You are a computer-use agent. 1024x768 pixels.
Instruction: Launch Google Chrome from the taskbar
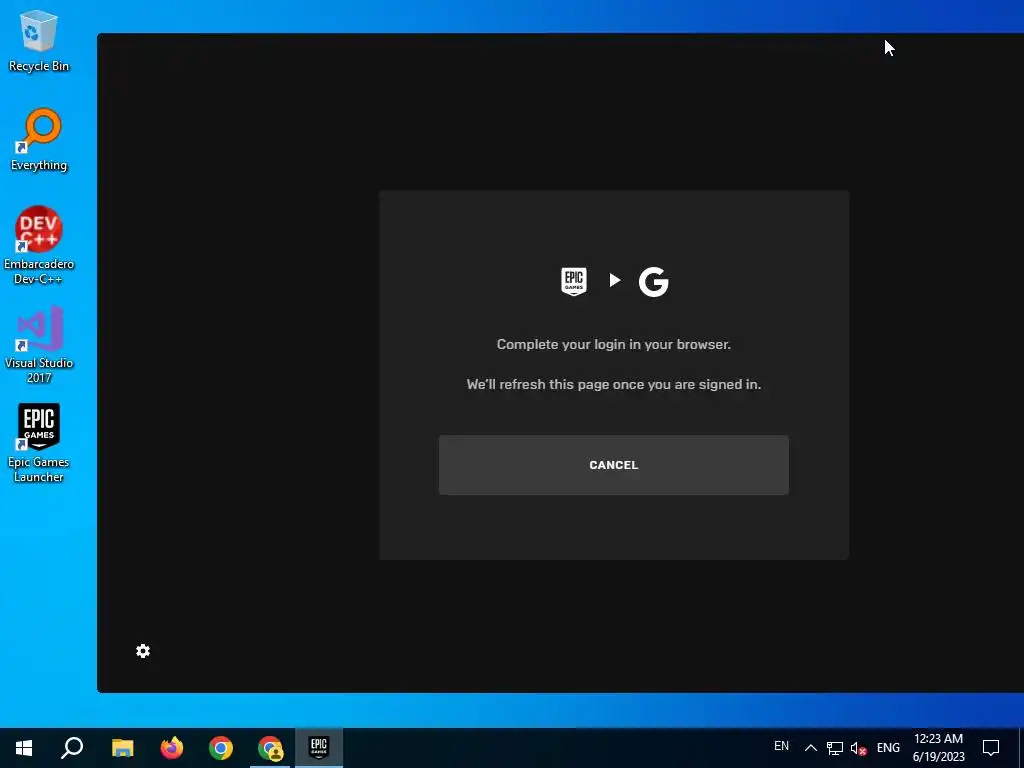tap(221, 748)
